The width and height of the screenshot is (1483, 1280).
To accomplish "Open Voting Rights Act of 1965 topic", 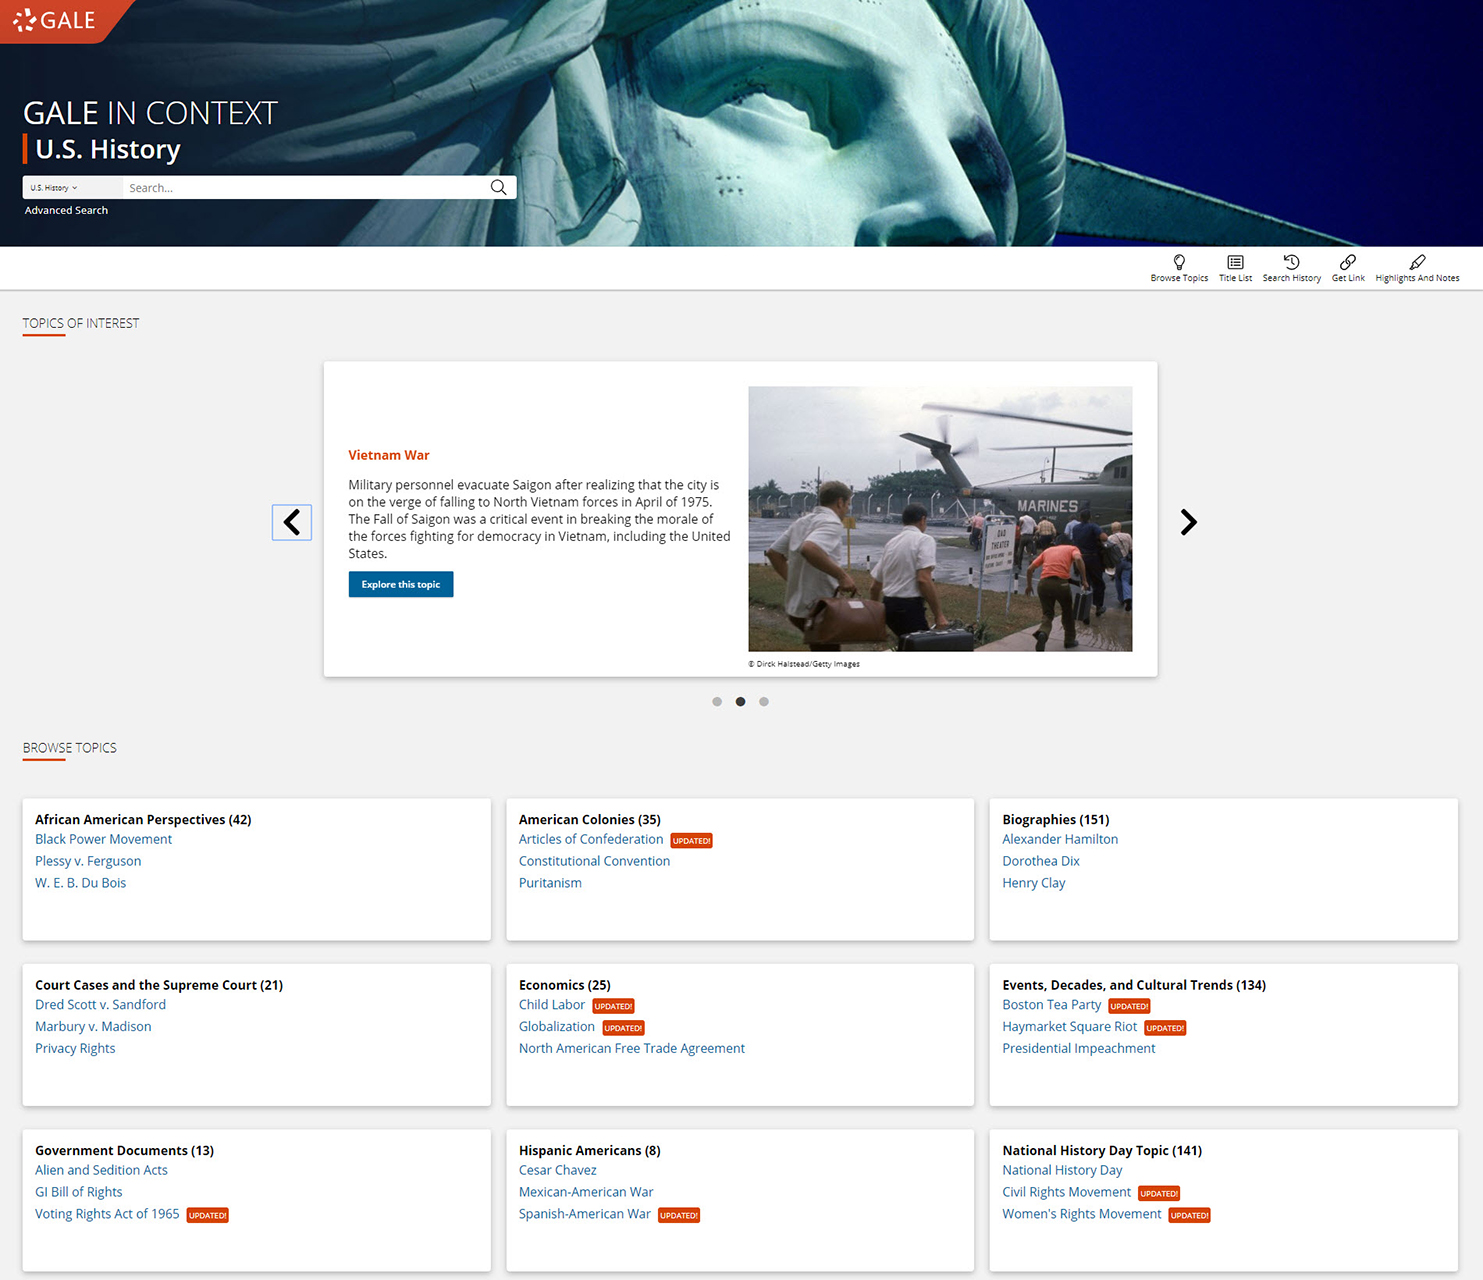I will (x=107, y=1214).
